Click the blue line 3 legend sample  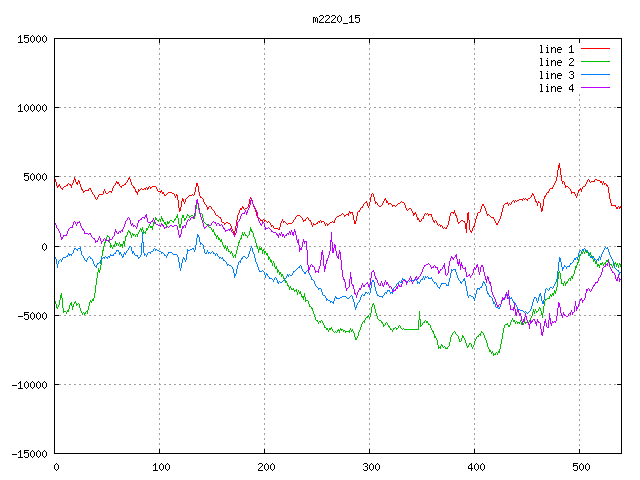[595, 75]
